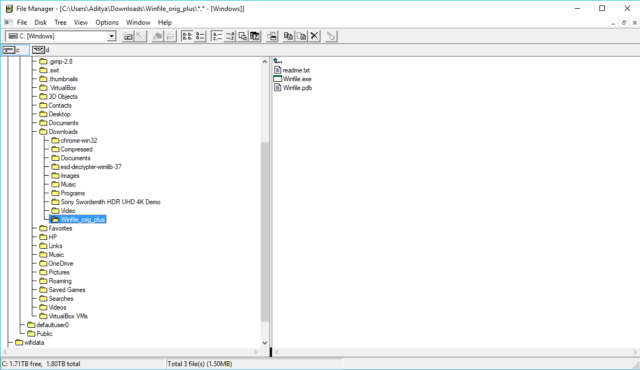Image resolution: width=640 pixels, height=370 pixels.
Task: Open the Disk menu
Action: pos(40,22)
